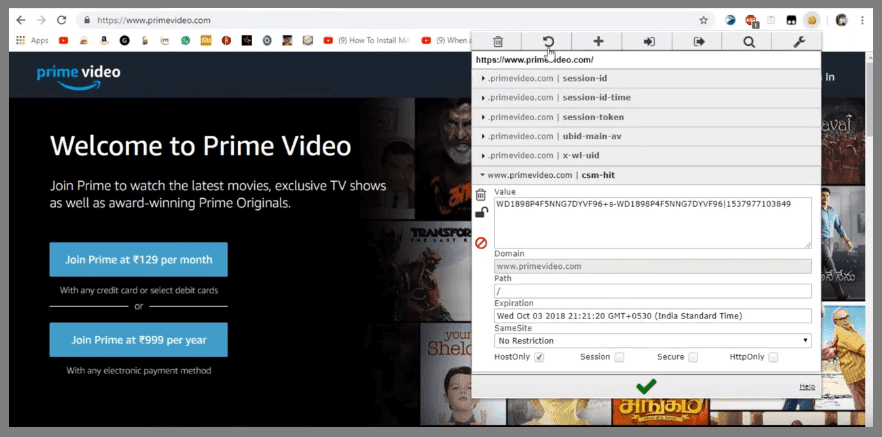Add a new cookie with the plus icon

coord(598,42)
